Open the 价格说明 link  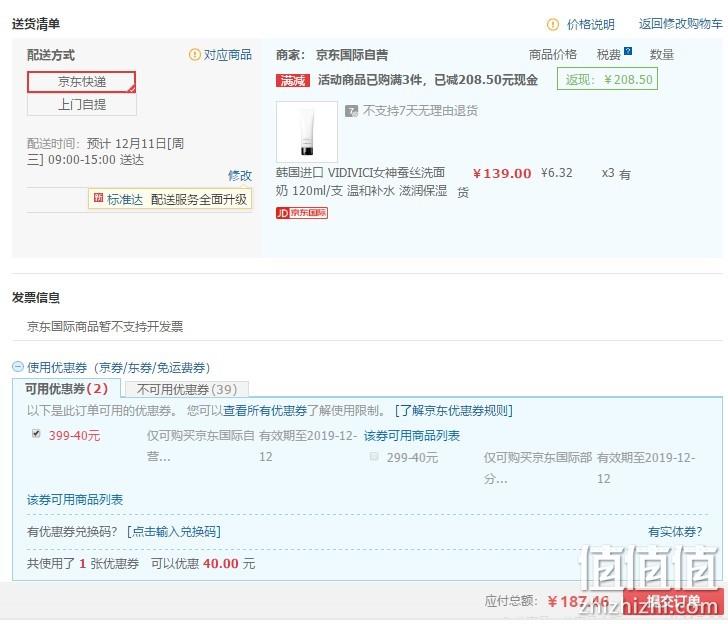click(591, 24)
